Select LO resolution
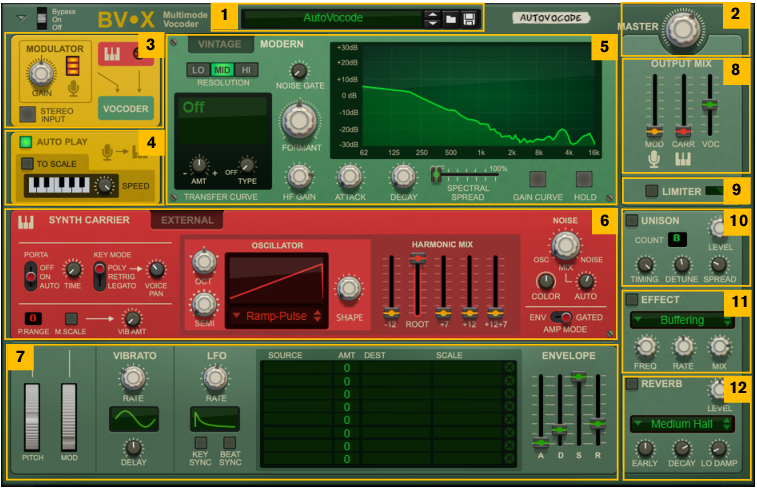This screenshot has height=488, width=757. coord(198,70)
